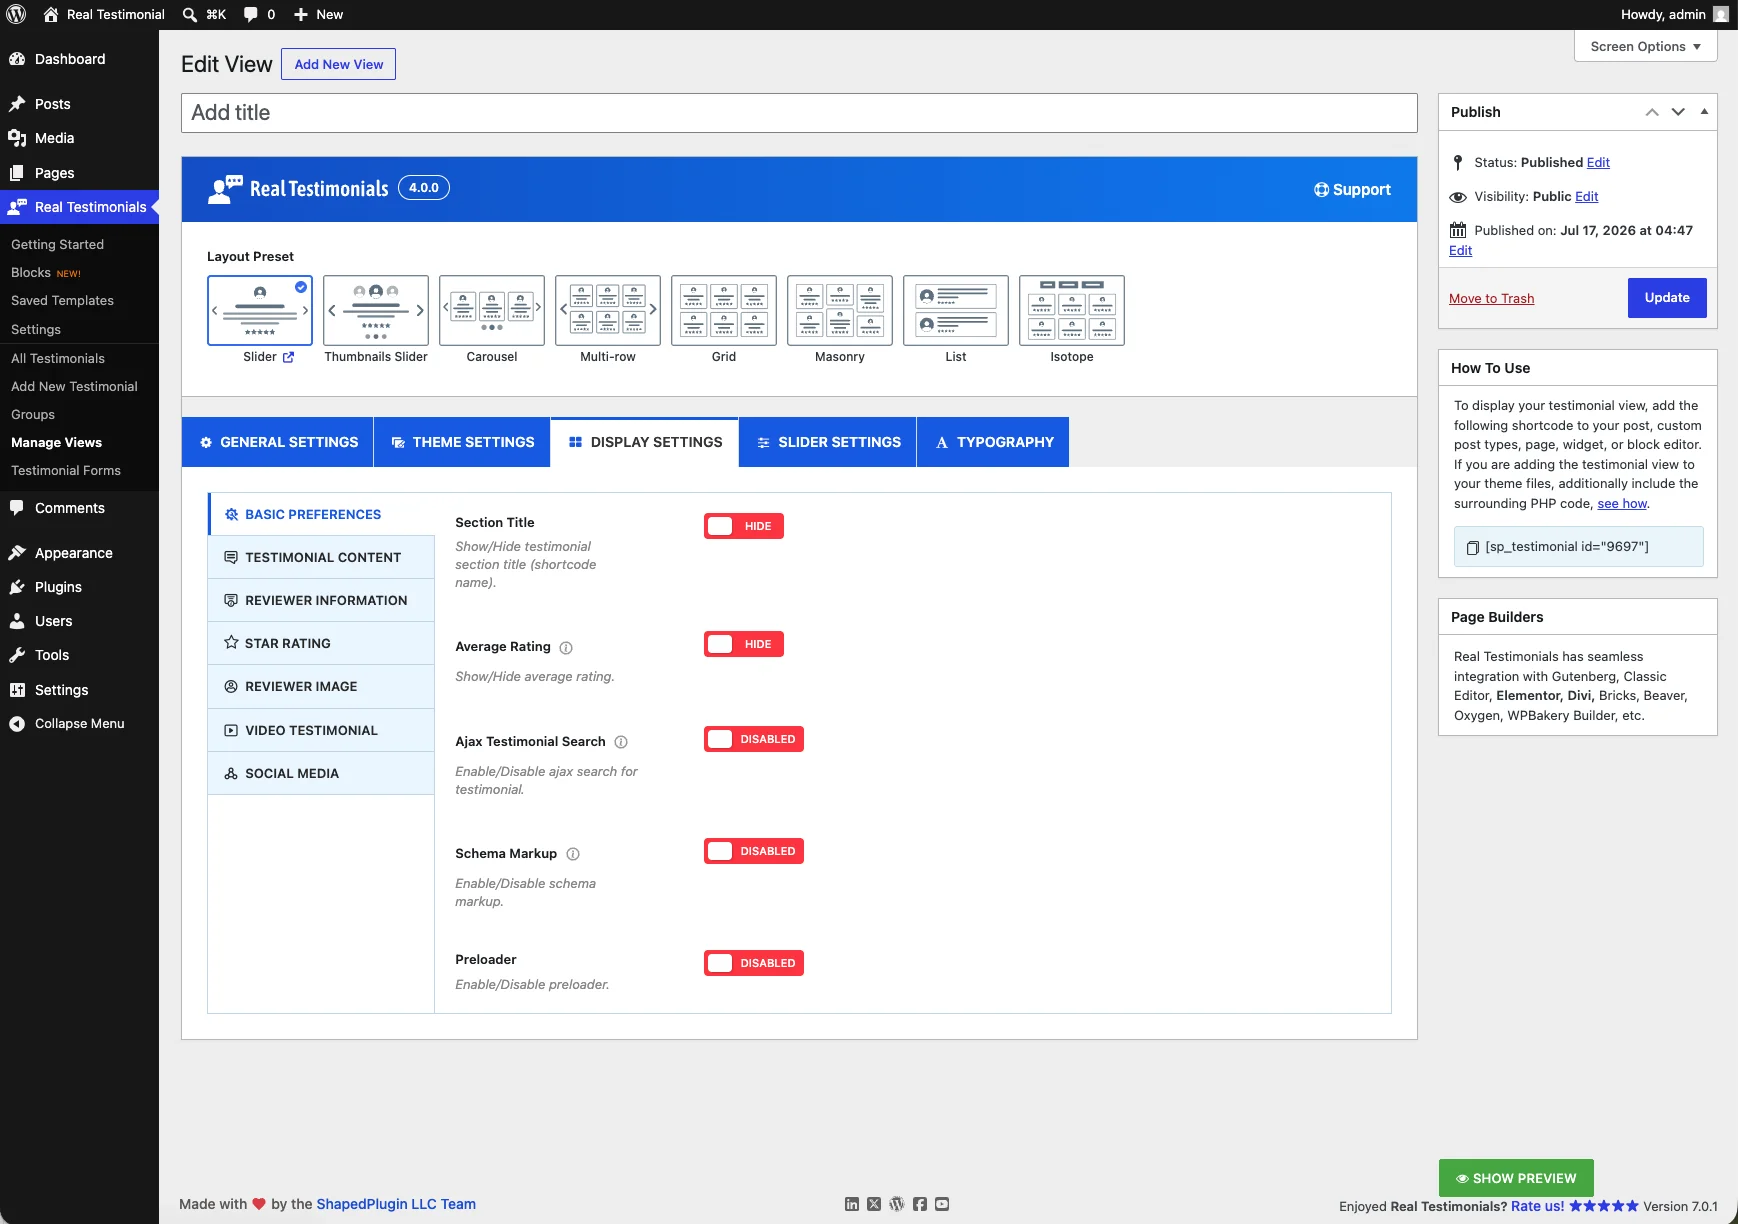Open the Screen Options dropdown
The image size is (1738, 1224).
1646,46
